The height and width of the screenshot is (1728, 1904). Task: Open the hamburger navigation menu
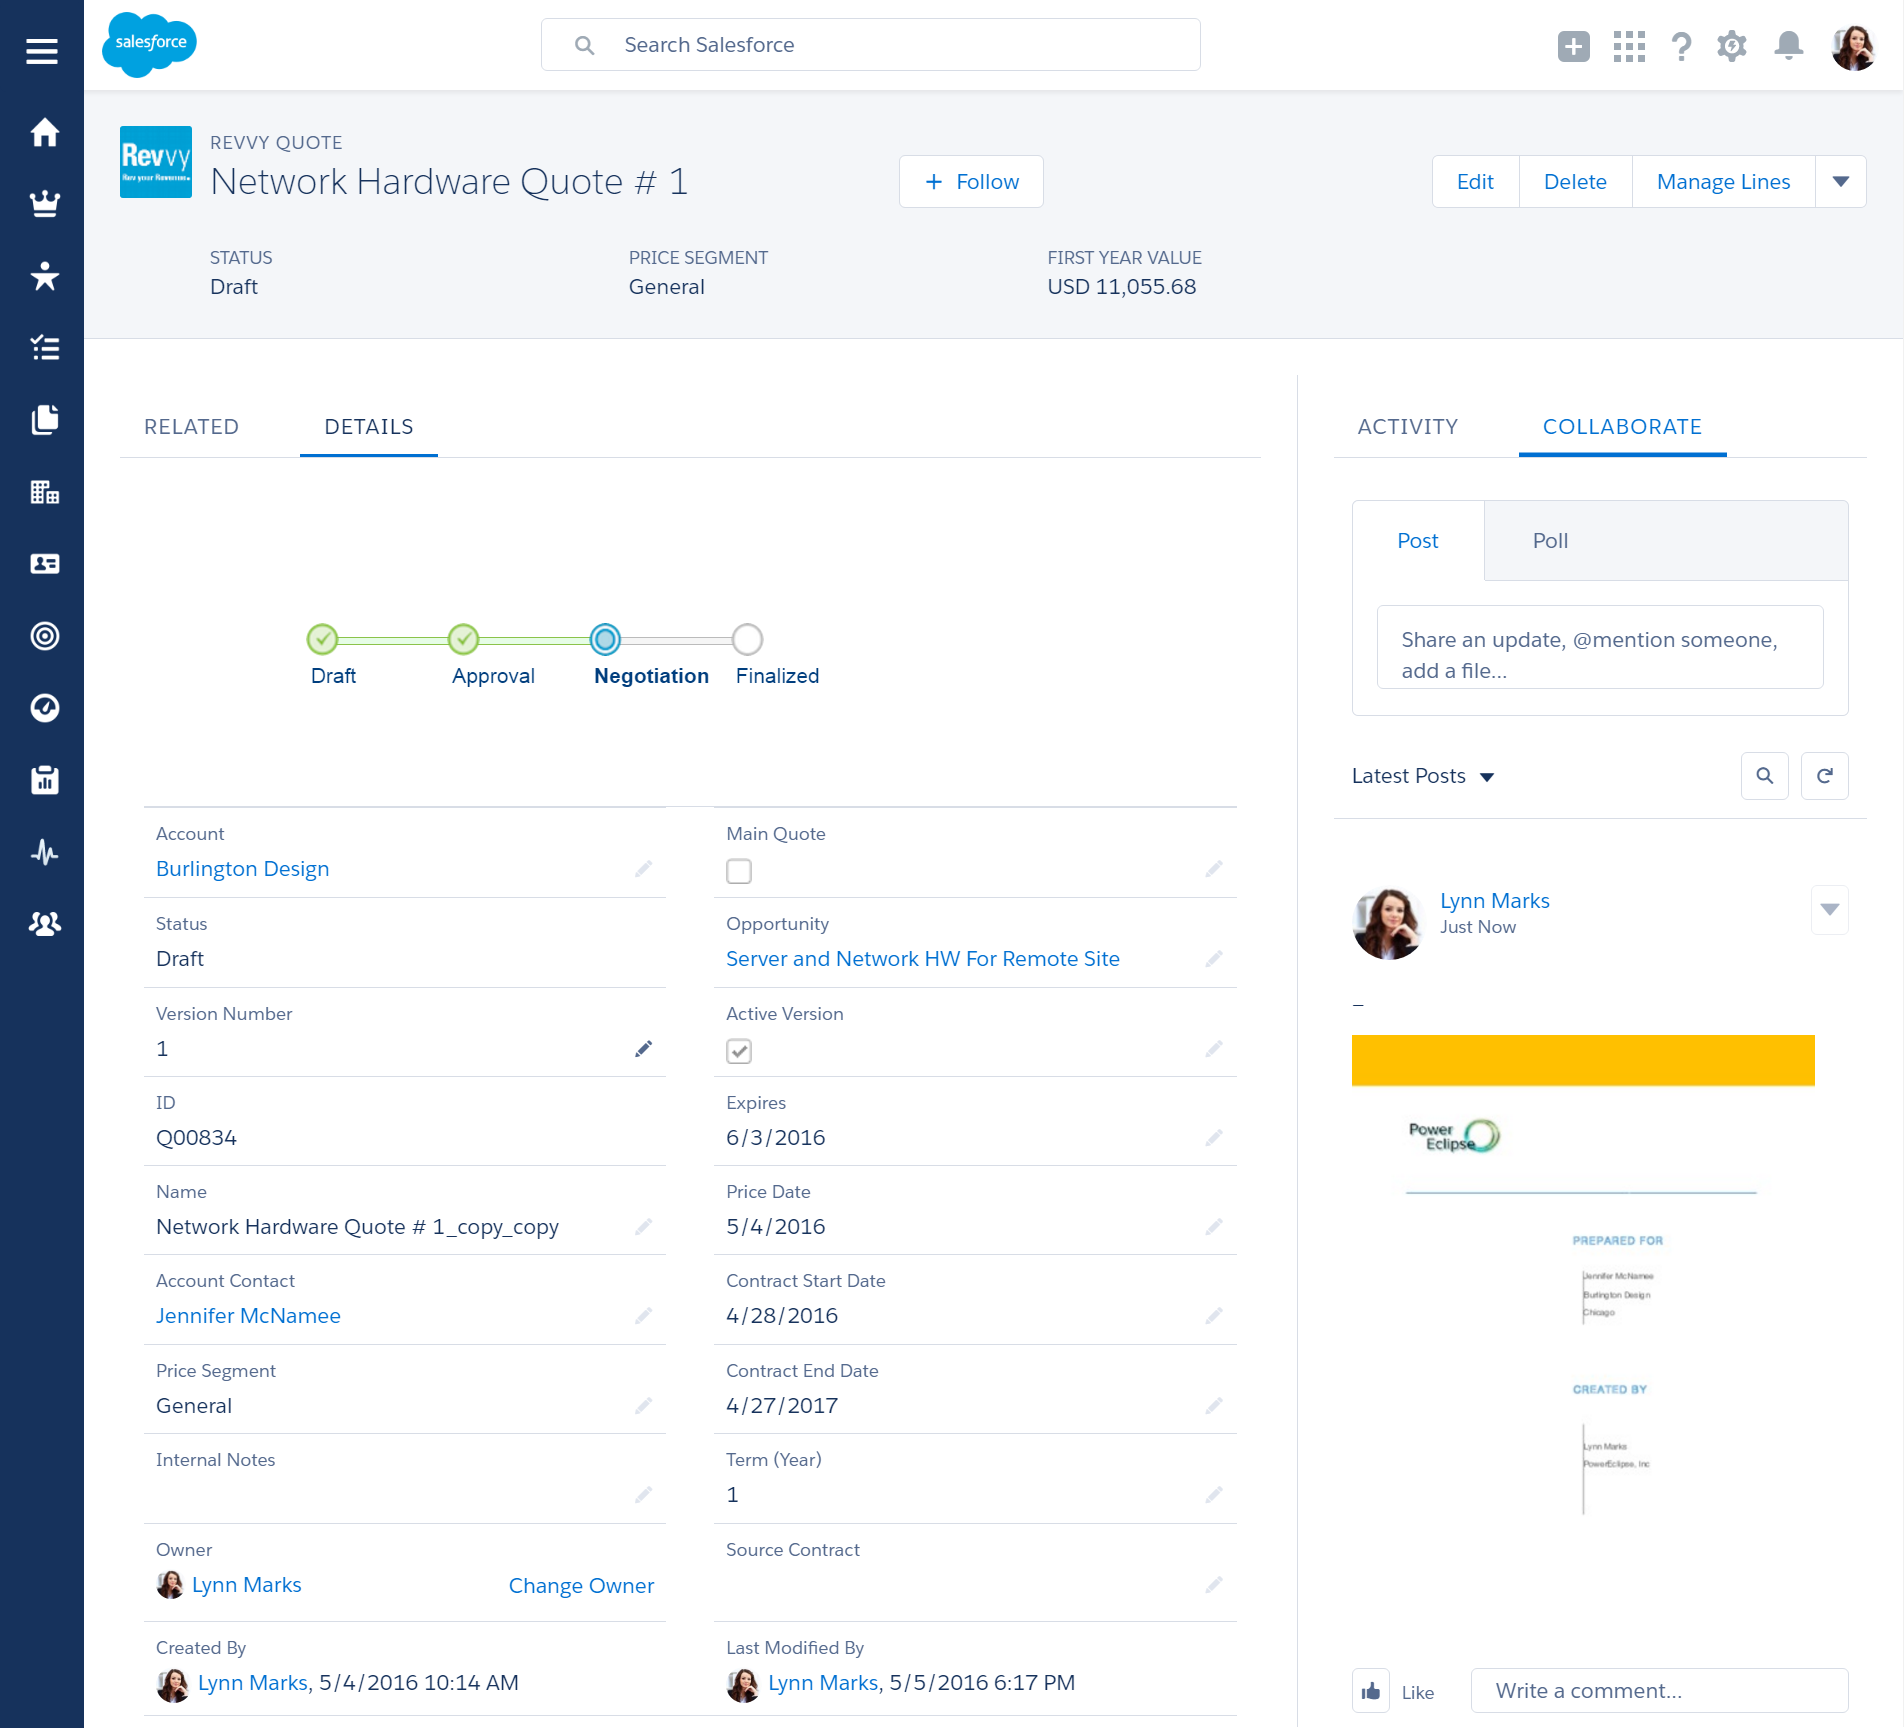(x=42, y=50)
